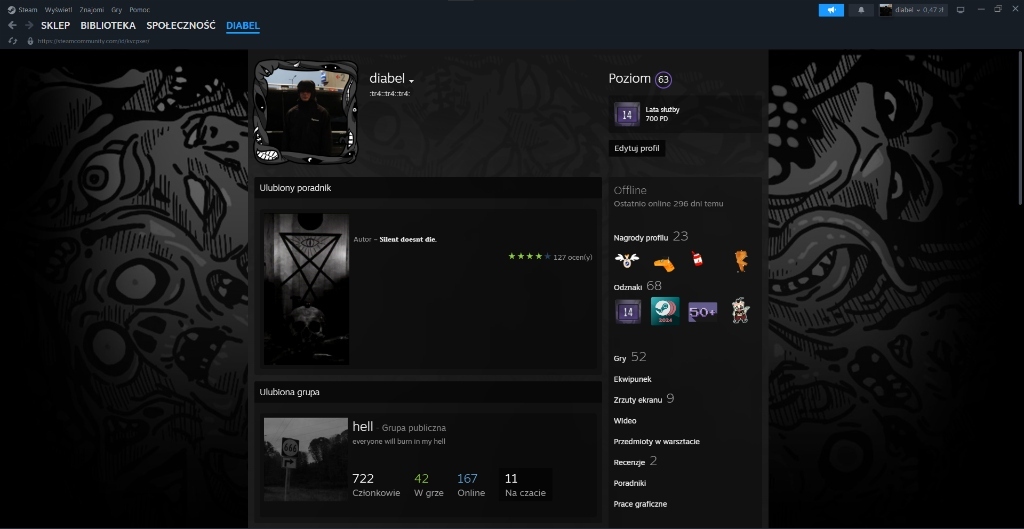Click the Ulubiony poradnik section header
The image size is (1024, 529).
pyautogui.click(x=428, y=188)
